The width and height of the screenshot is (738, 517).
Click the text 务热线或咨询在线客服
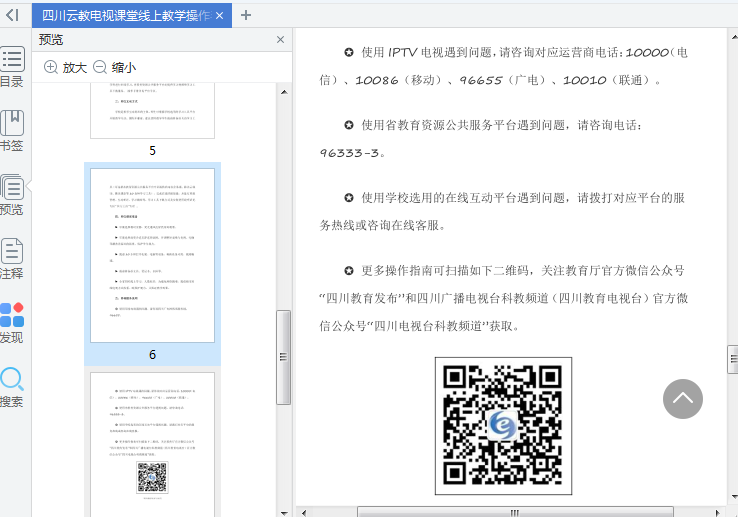[379, 226]
